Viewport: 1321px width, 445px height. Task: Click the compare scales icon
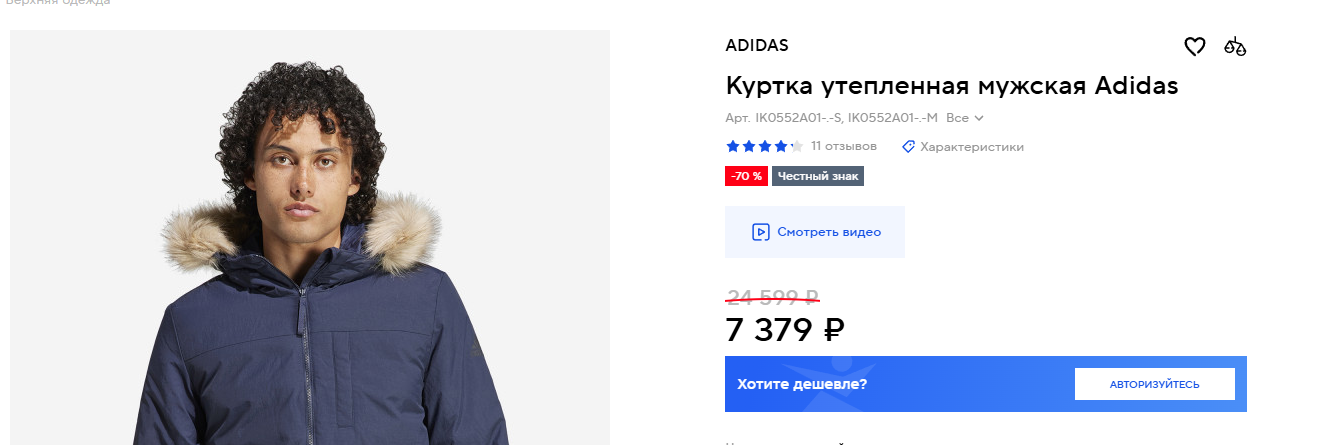coord(1236,46)
